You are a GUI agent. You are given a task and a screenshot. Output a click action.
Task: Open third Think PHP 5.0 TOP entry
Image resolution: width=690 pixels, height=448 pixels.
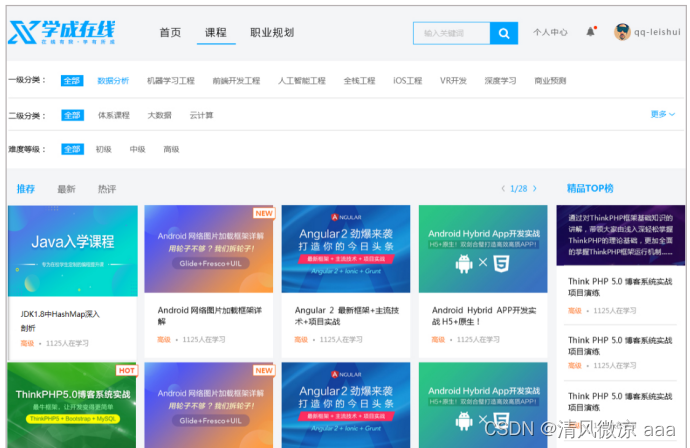click(620, 401)
